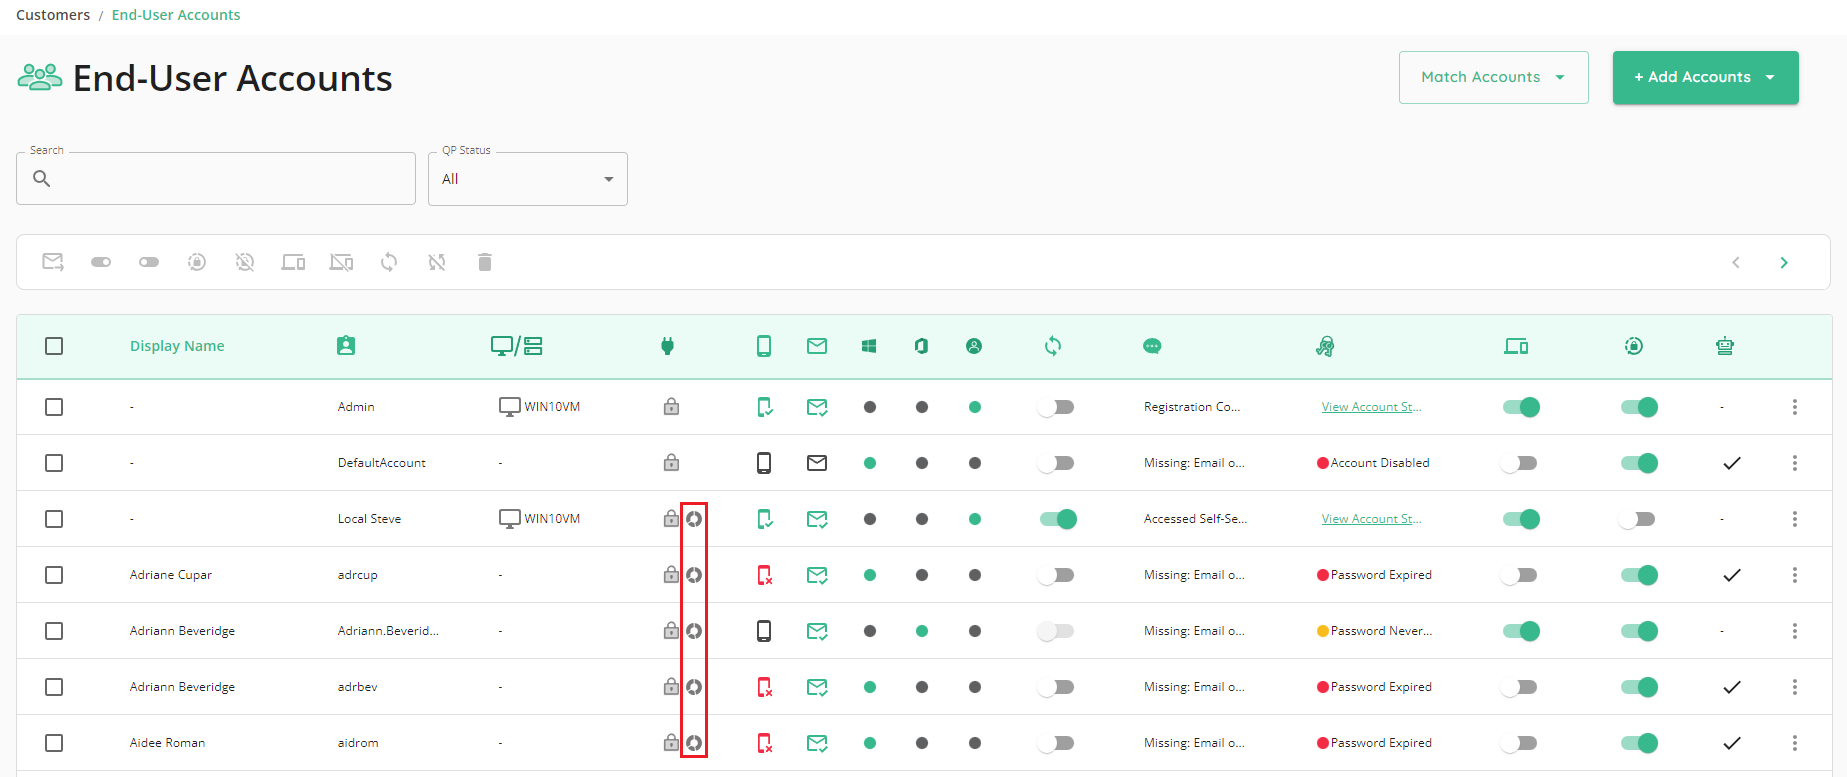Click the phone icon in DefaultAccount row
Viewport: 1847px width, 777px height.
tap(764, 463)
